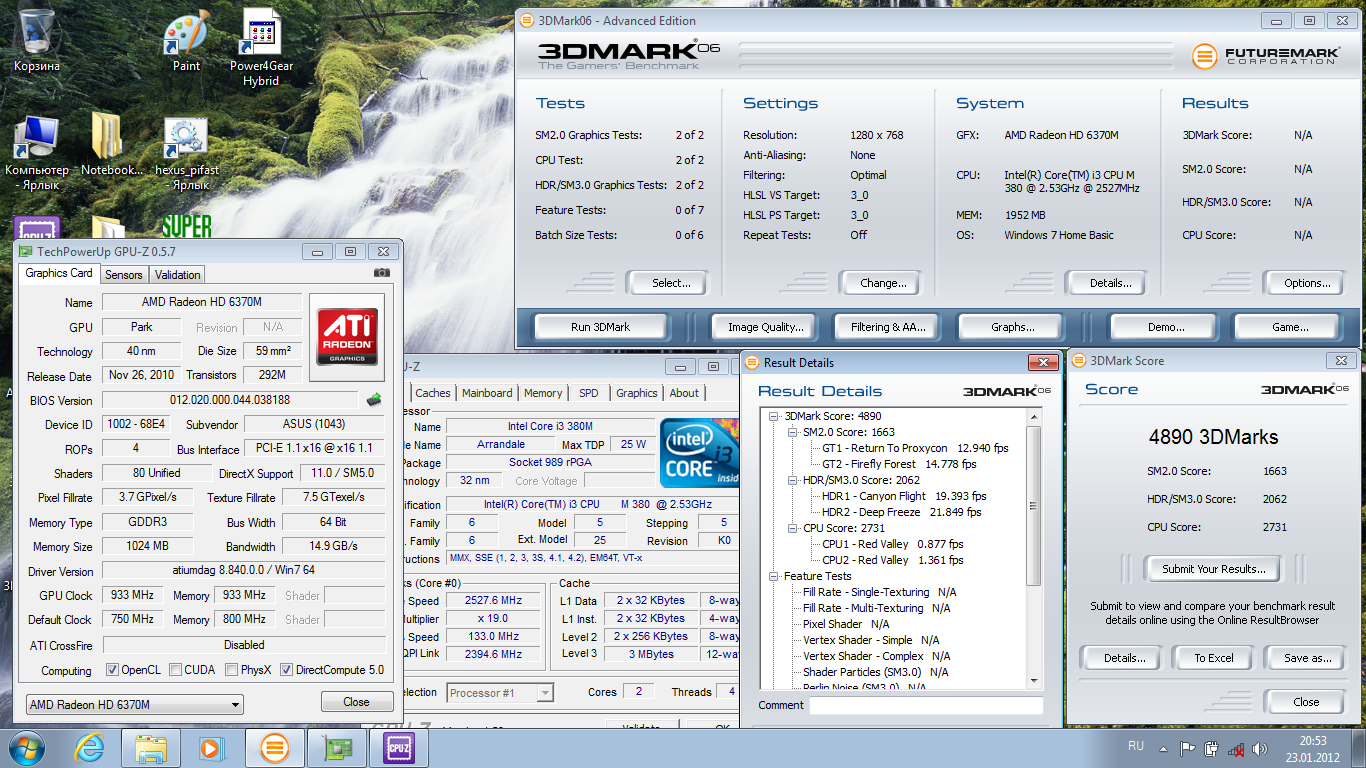The image size is (1366, 768).
Task: Open the Caches tab in CPU-Z
Action: click(x=433, y=393)
